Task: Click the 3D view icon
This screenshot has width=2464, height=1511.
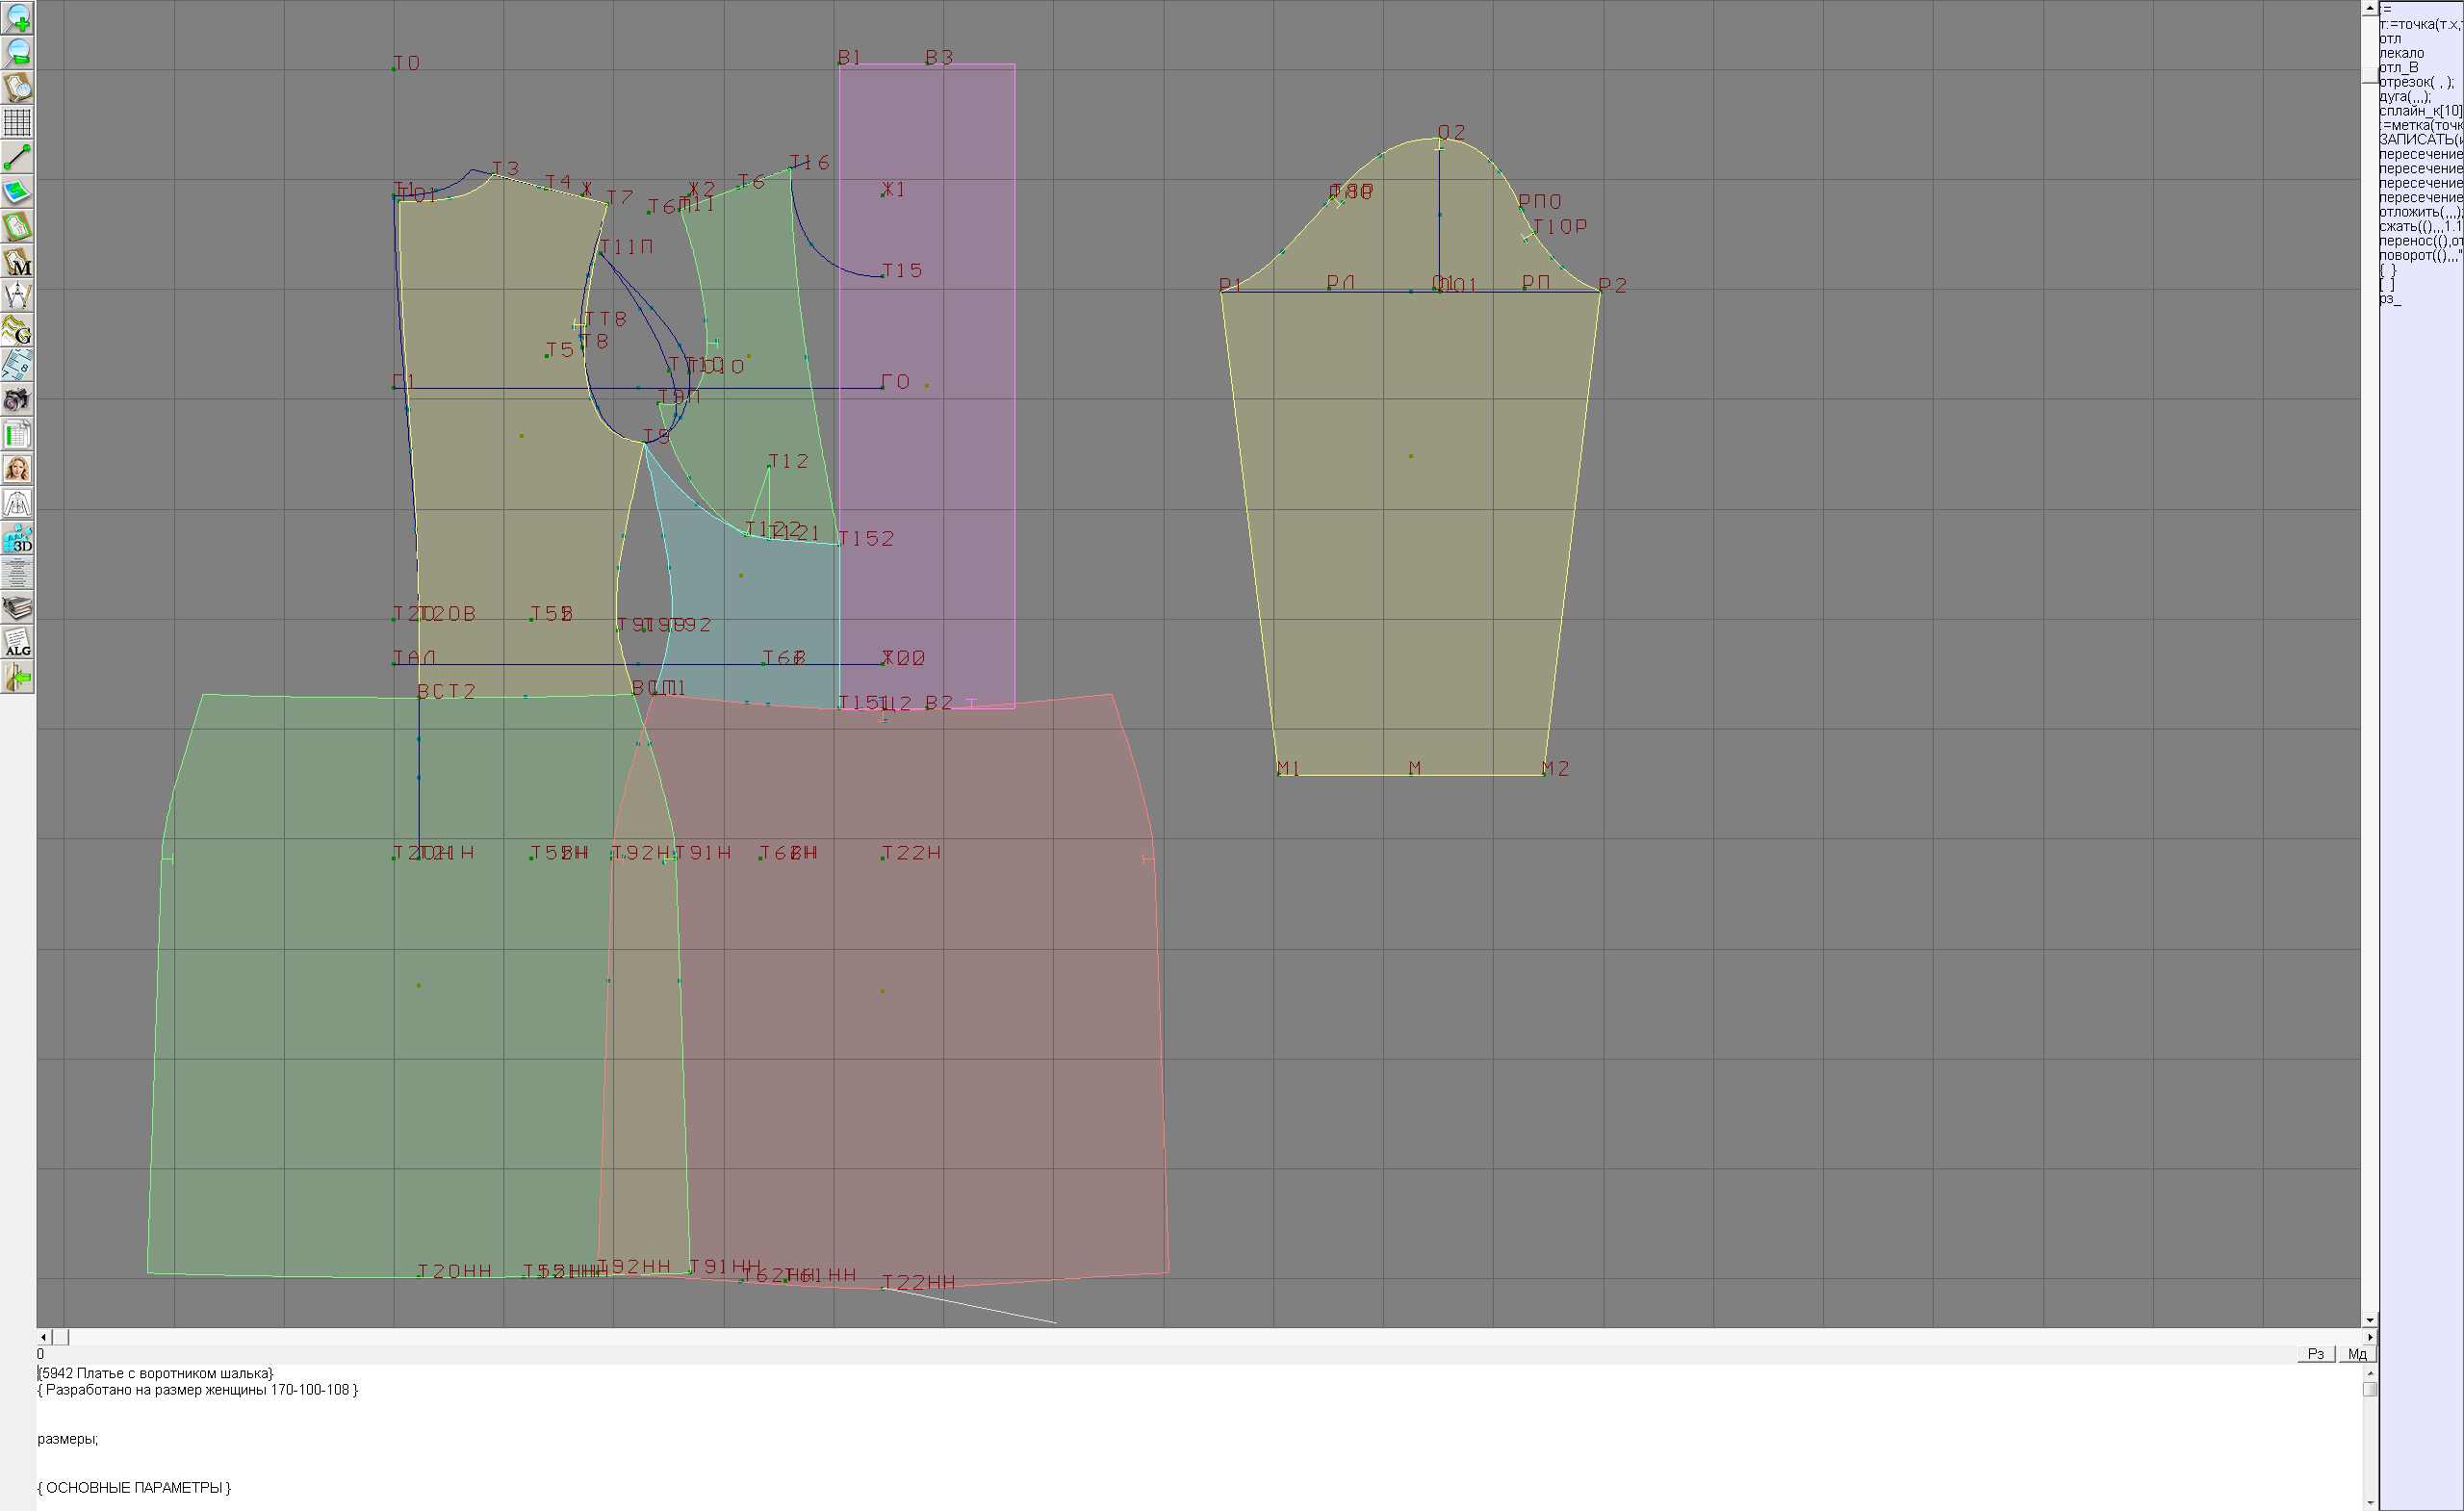Action: click(18, 539)
